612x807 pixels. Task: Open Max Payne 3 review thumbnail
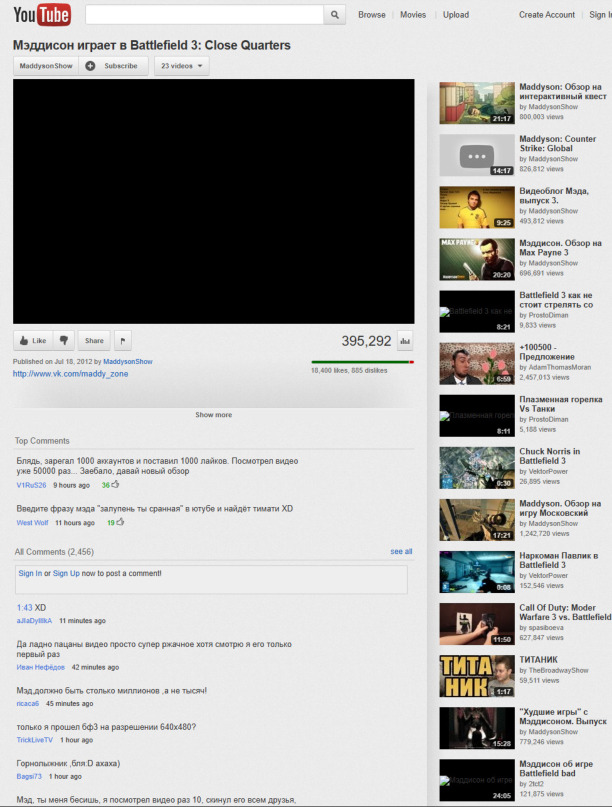click(477, 259)
